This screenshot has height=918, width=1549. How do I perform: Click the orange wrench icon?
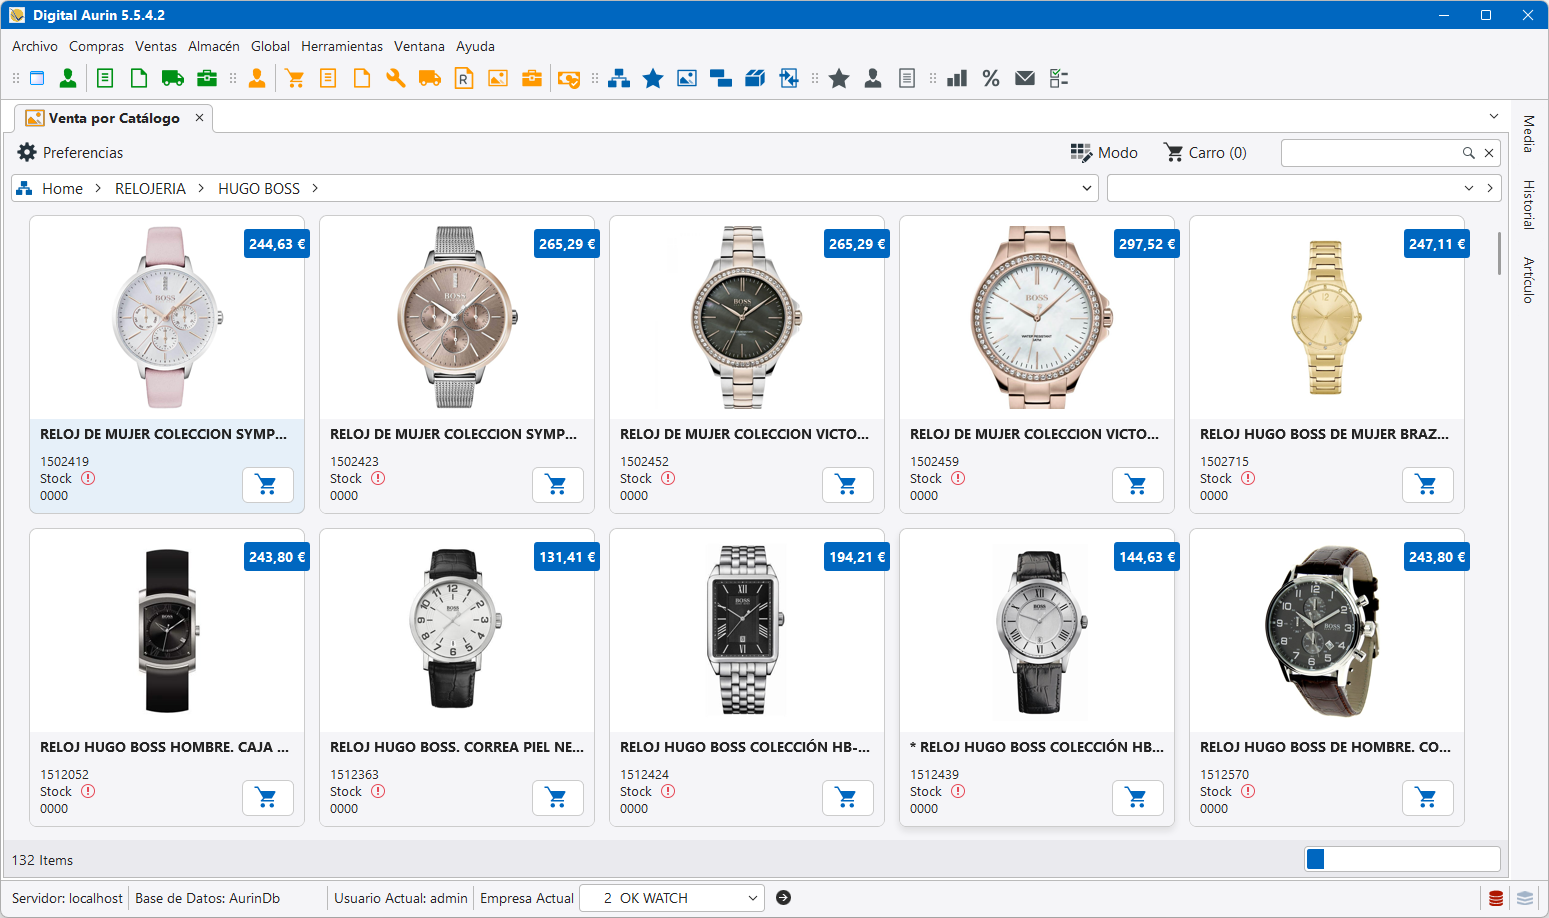click(x=396, y=78)
